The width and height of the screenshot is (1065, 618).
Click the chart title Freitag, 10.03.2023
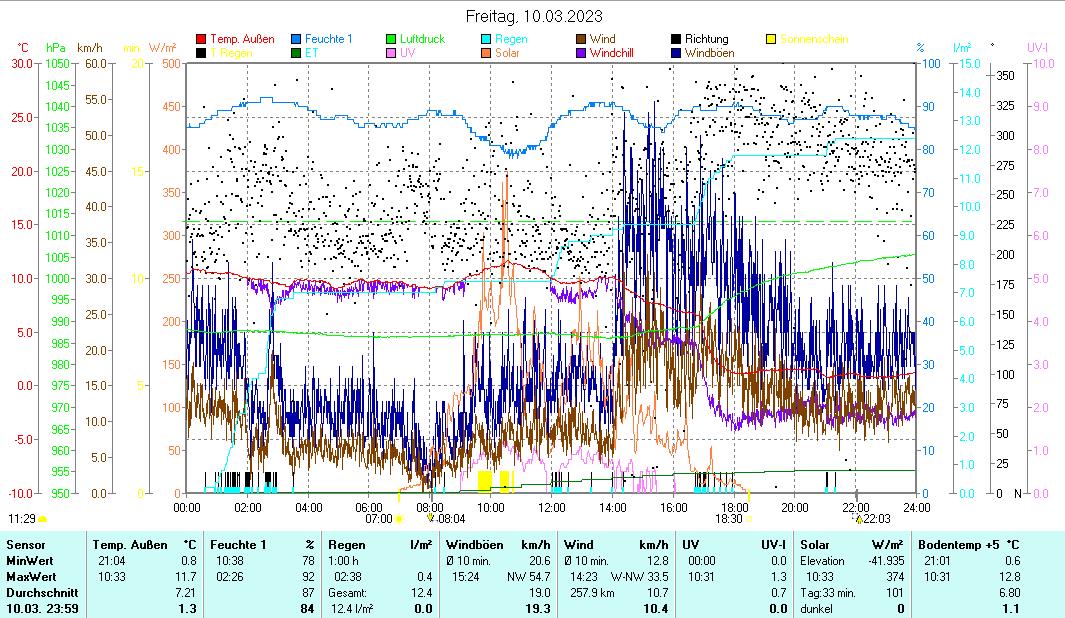click(x=532, y=16)
